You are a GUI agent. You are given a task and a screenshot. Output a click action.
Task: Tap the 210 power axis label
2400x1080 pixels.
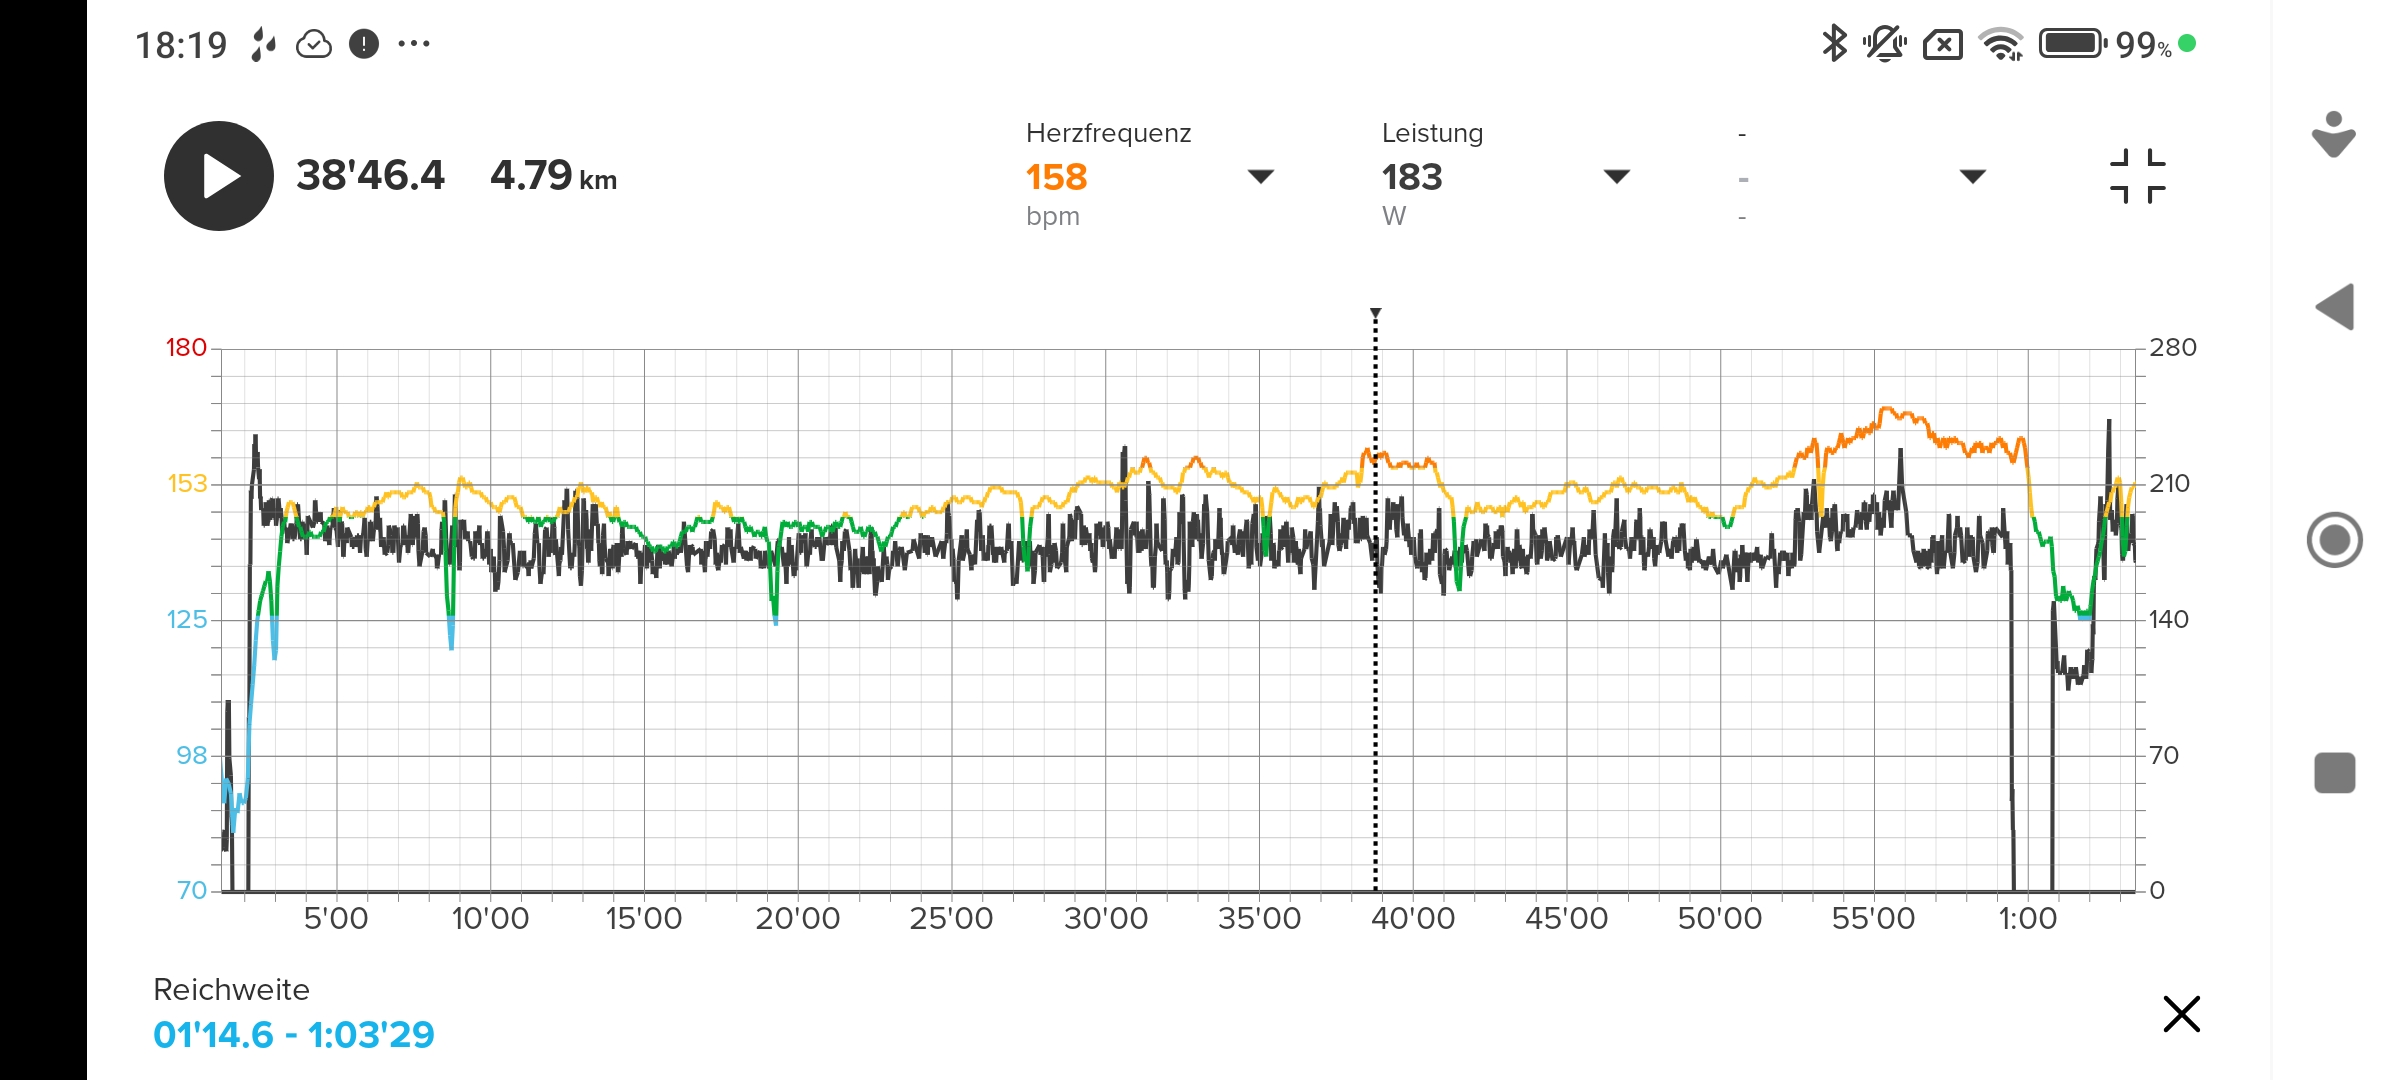pos(2170,484)
